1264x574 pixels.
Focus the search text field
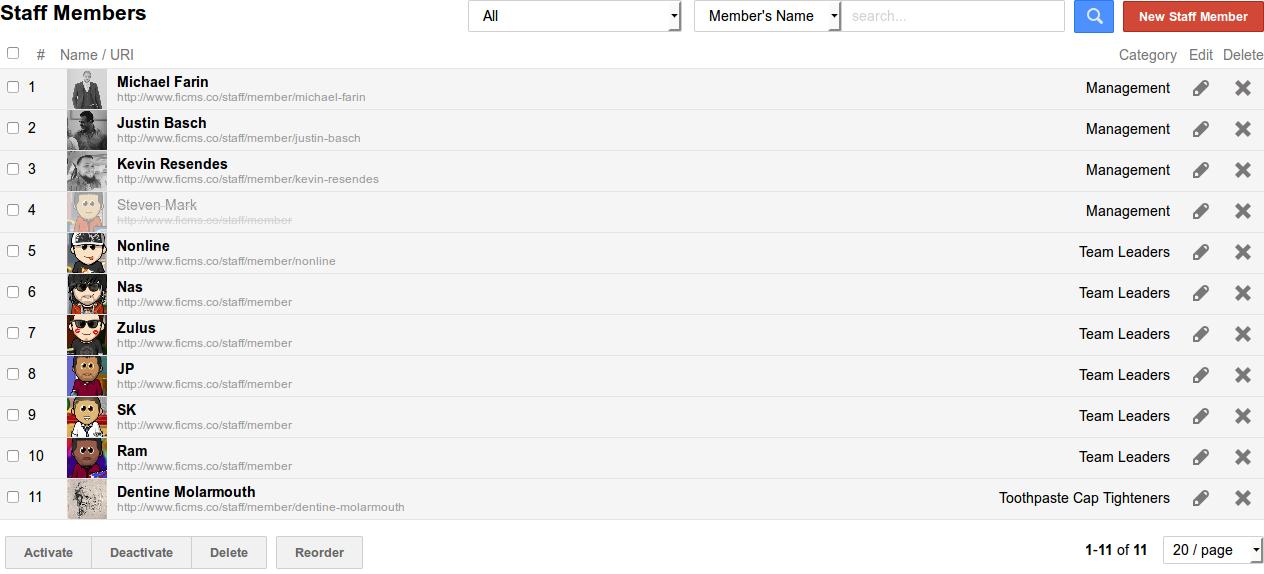[x=952, y=16]
